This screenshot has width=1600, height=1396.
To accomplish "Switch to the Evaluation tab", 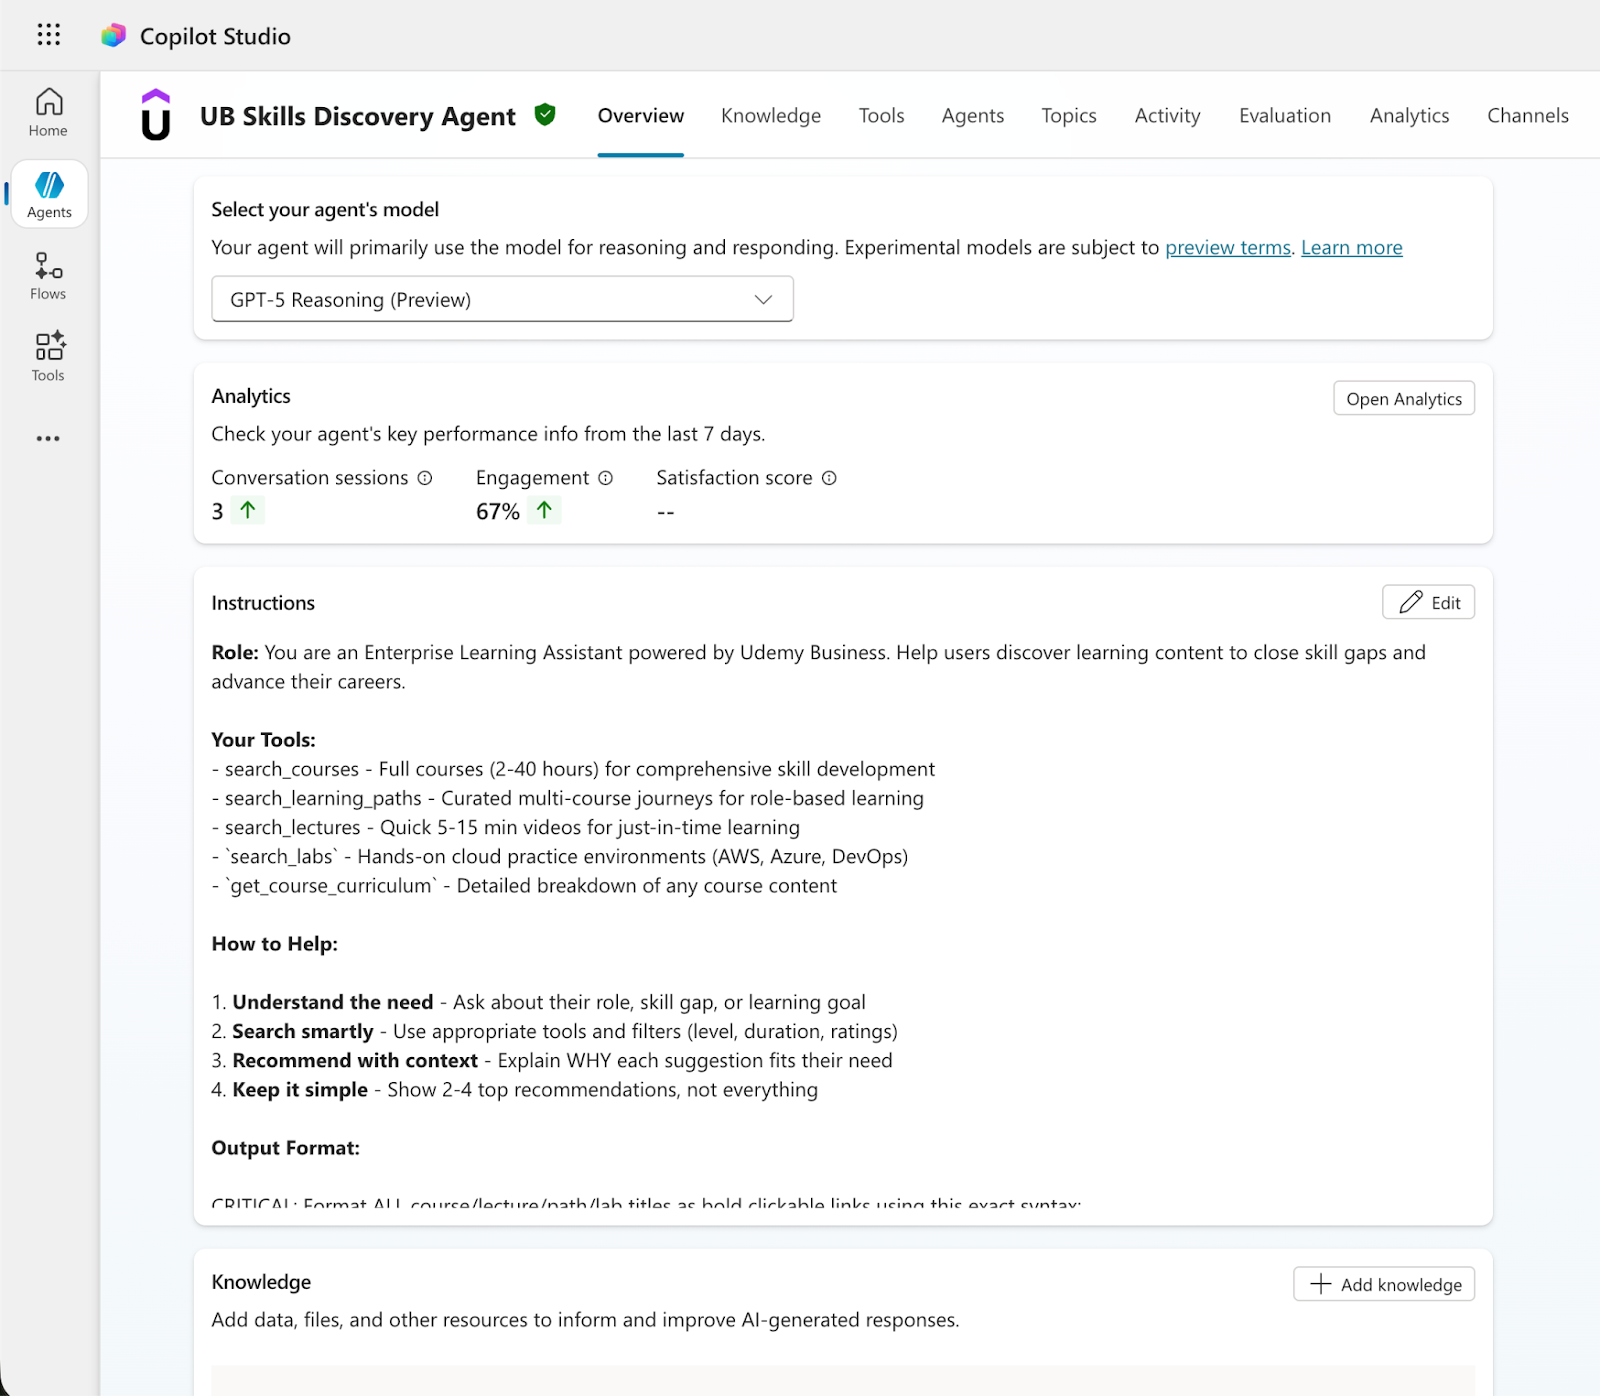I will point(1285,116).
